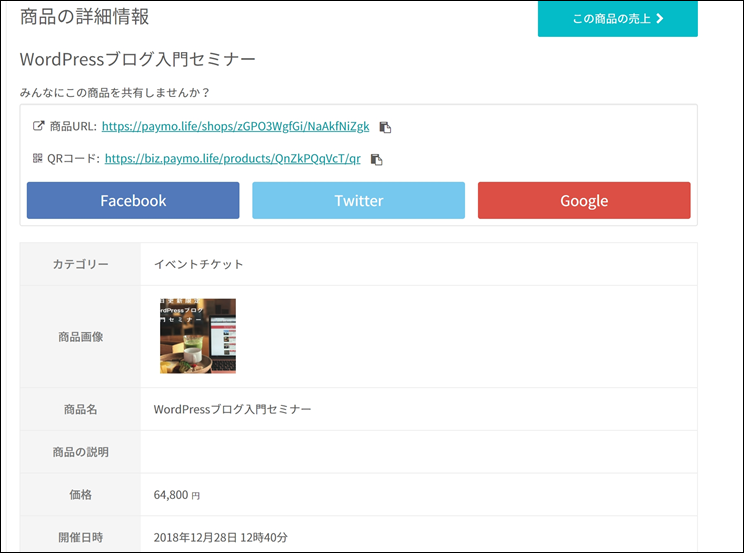Open この商品の売上 sales page

click(x=617, y=19)
